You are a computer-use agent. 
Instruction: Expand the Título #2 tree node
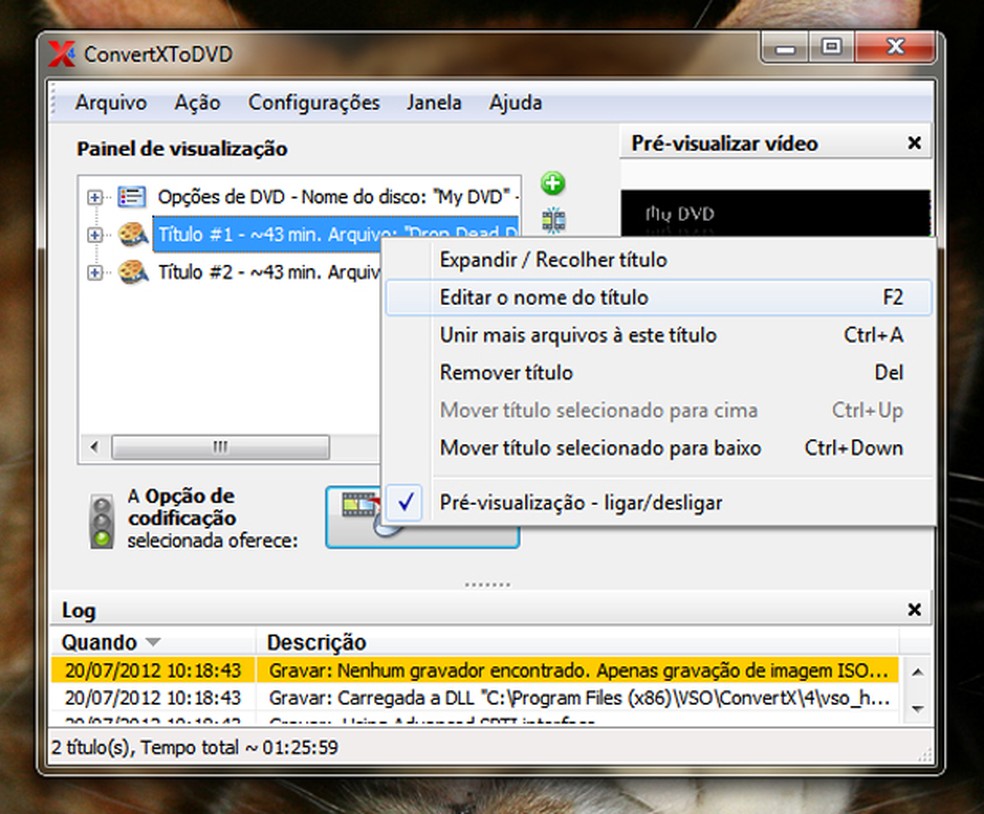(95, 272)
